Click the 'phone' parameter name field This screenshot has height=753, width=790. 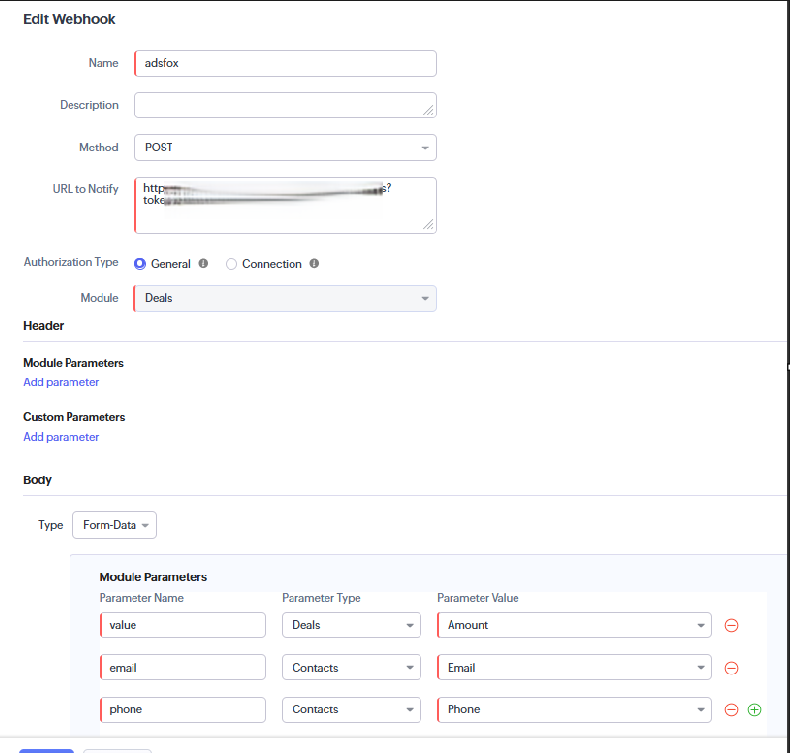tap(183, 709)
